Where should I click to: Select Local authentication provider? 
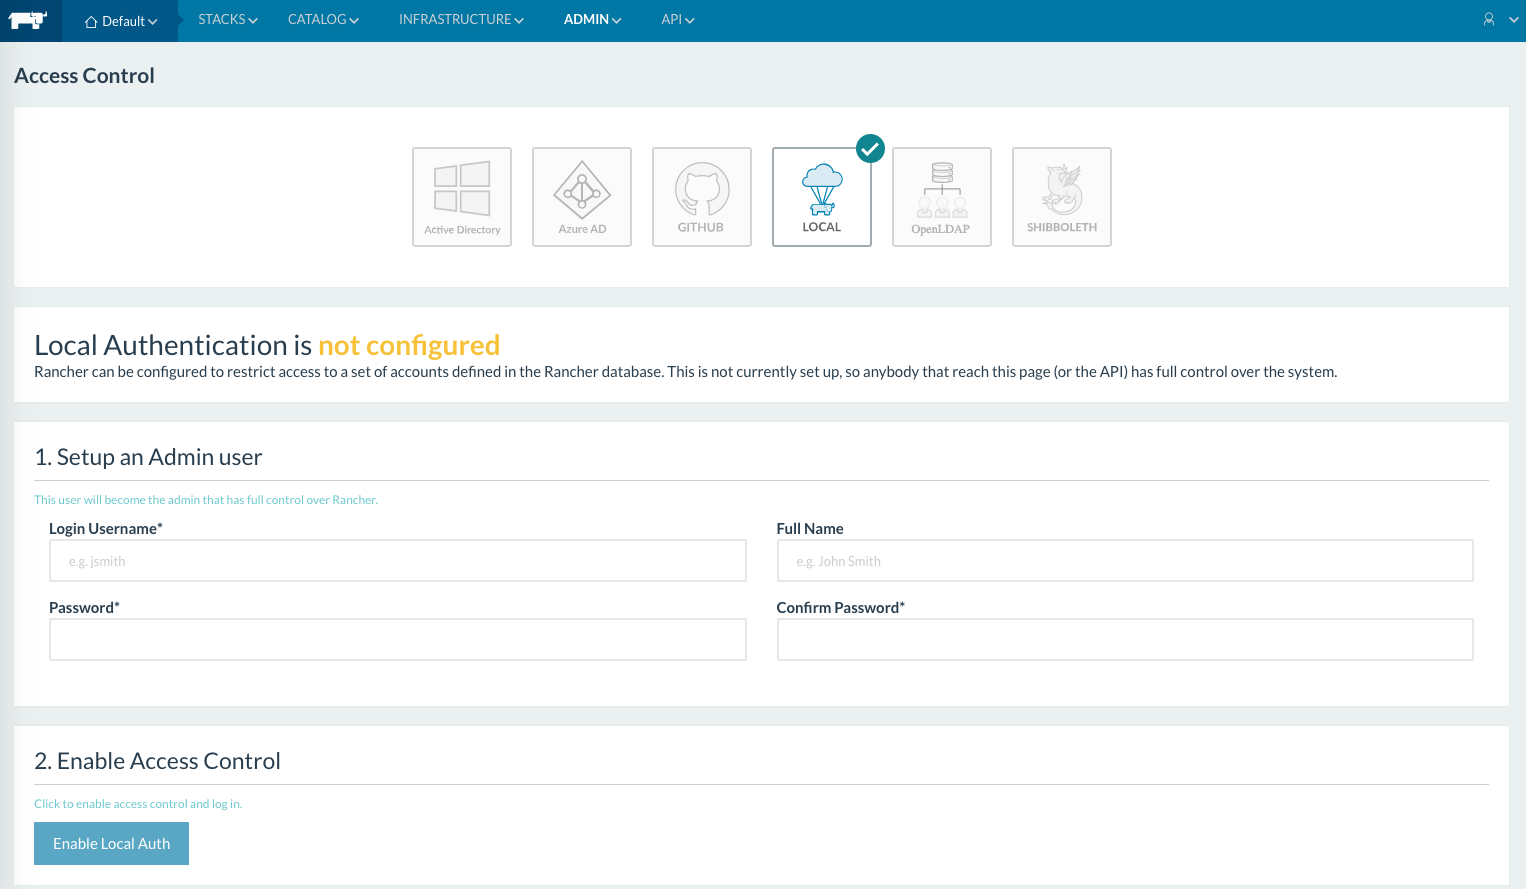pos(822,197)
